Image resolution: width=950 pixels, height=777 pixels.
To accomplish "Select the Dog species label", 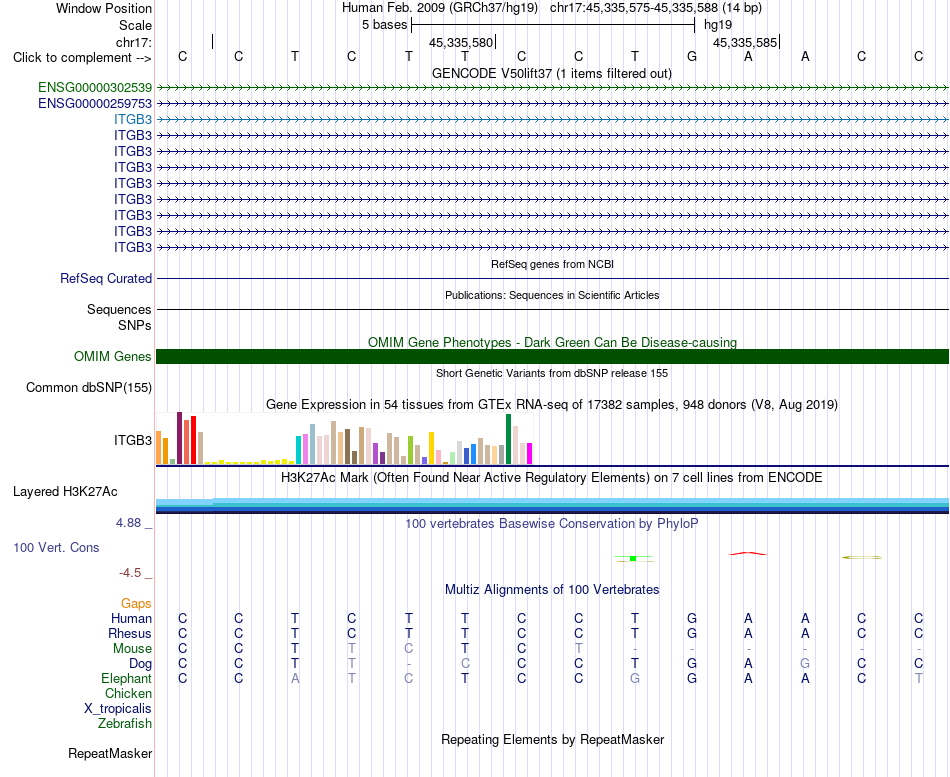I will point(141,664).
